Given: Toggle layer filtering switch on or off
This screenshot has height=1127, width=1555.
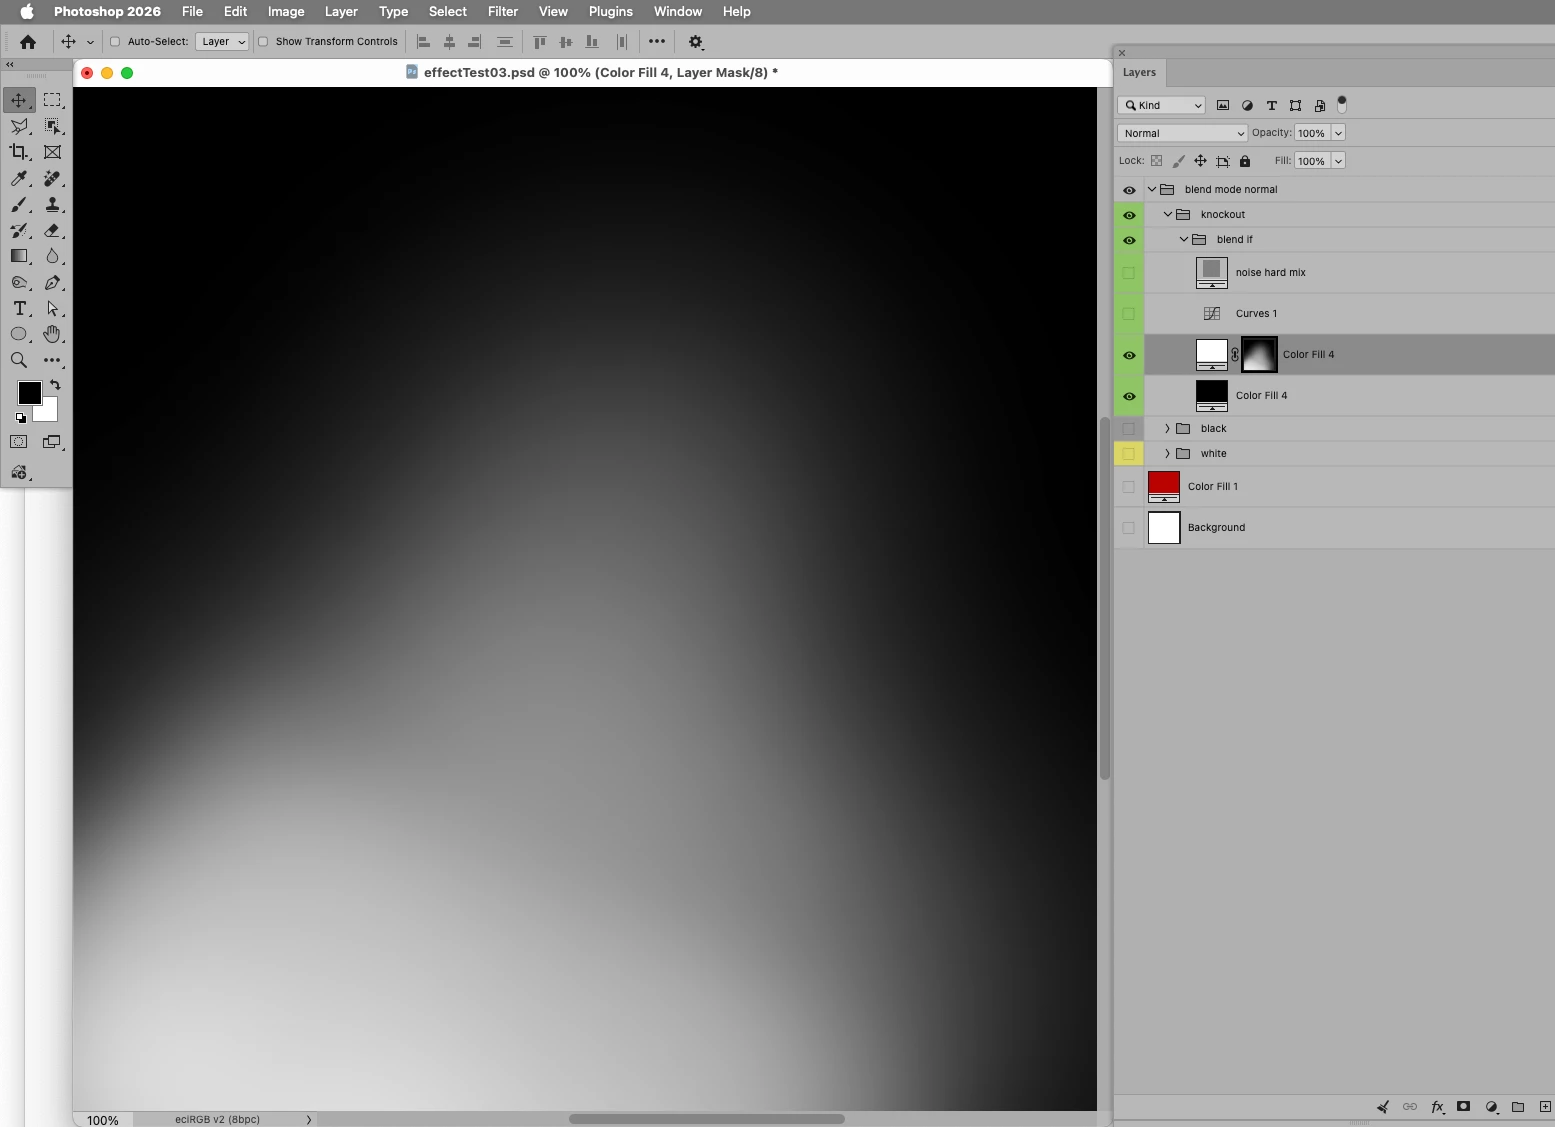Looking at the screenshot, I should coord(1342,104).
